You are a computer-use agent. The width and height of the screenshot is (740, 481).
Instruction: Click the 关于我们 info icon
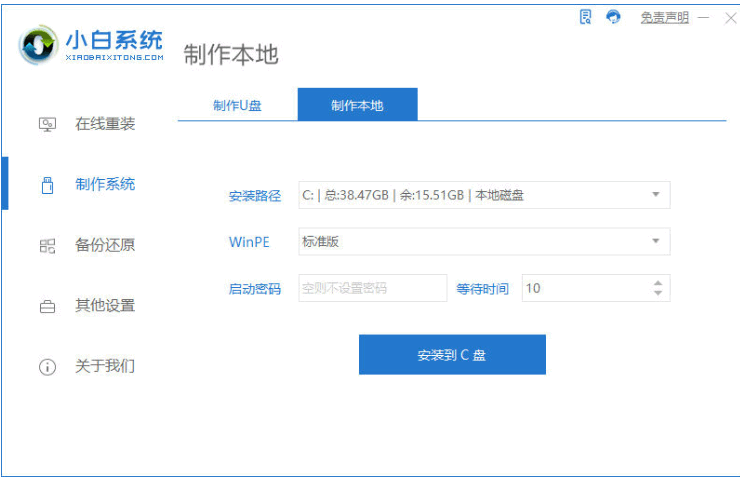coord(47,367)
